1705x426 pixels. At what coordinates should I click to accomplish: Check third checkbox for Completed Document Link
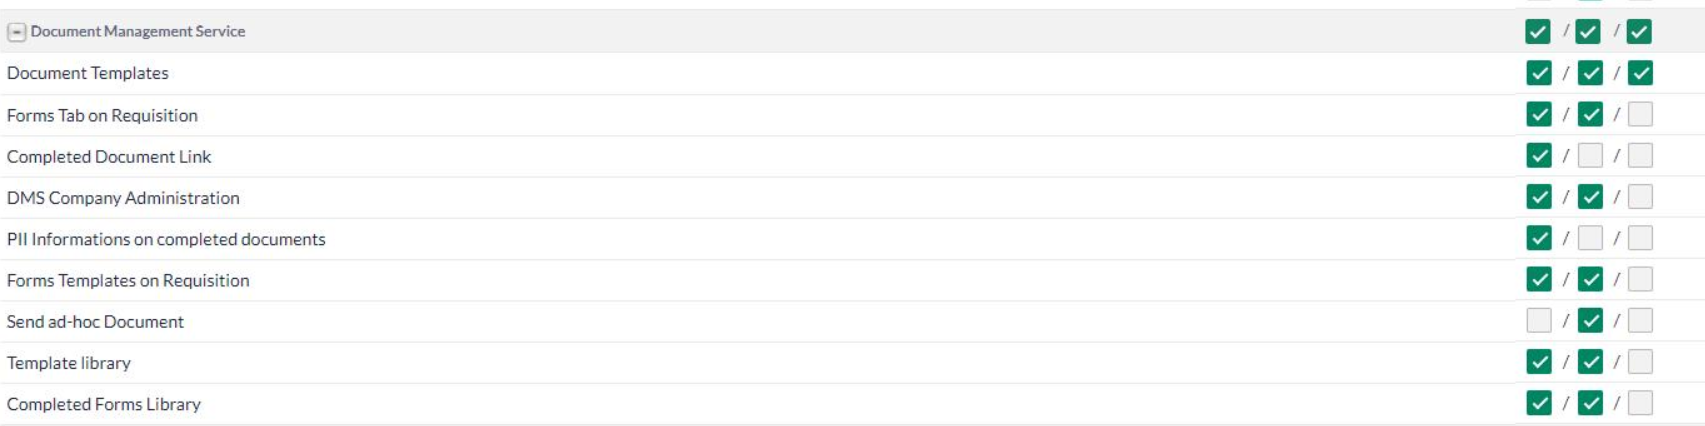1640,156
